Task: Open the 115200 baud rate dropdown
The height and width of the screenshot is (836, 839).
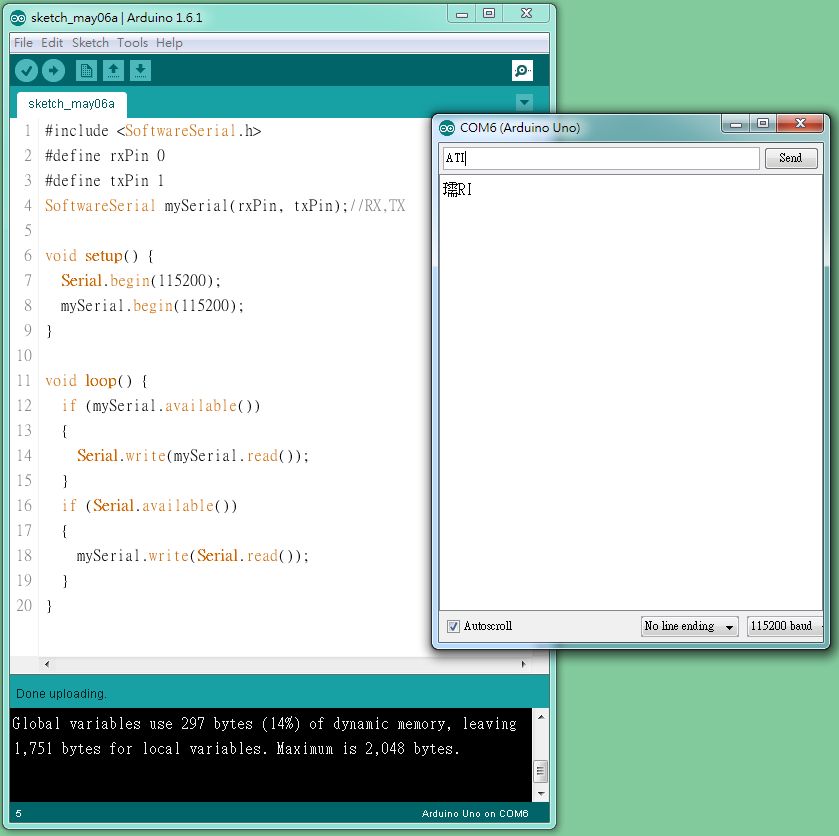Action: tap(785, 626)
